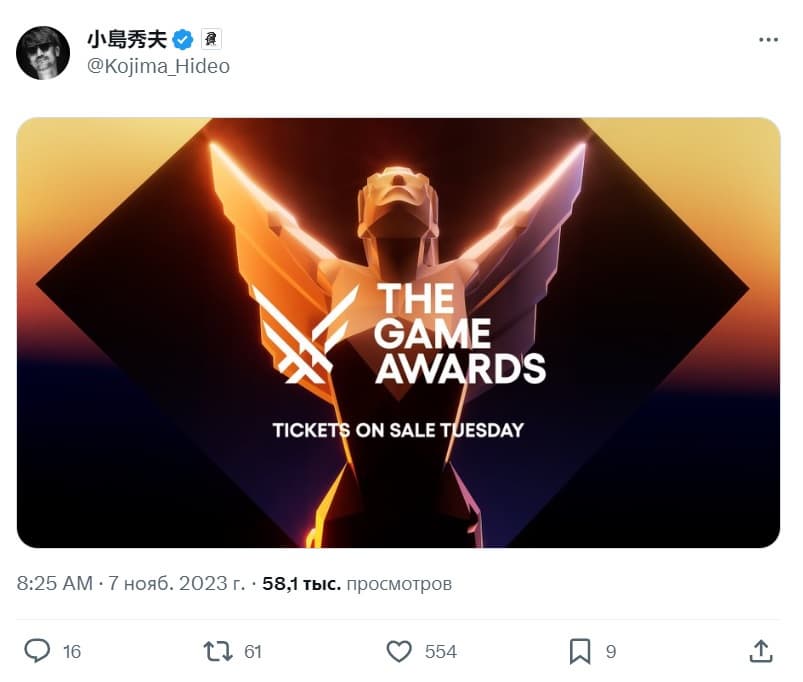Open Kojima's profile avatar picture
803x682 pixels.
pyautogui.click(x=43, y=53)
